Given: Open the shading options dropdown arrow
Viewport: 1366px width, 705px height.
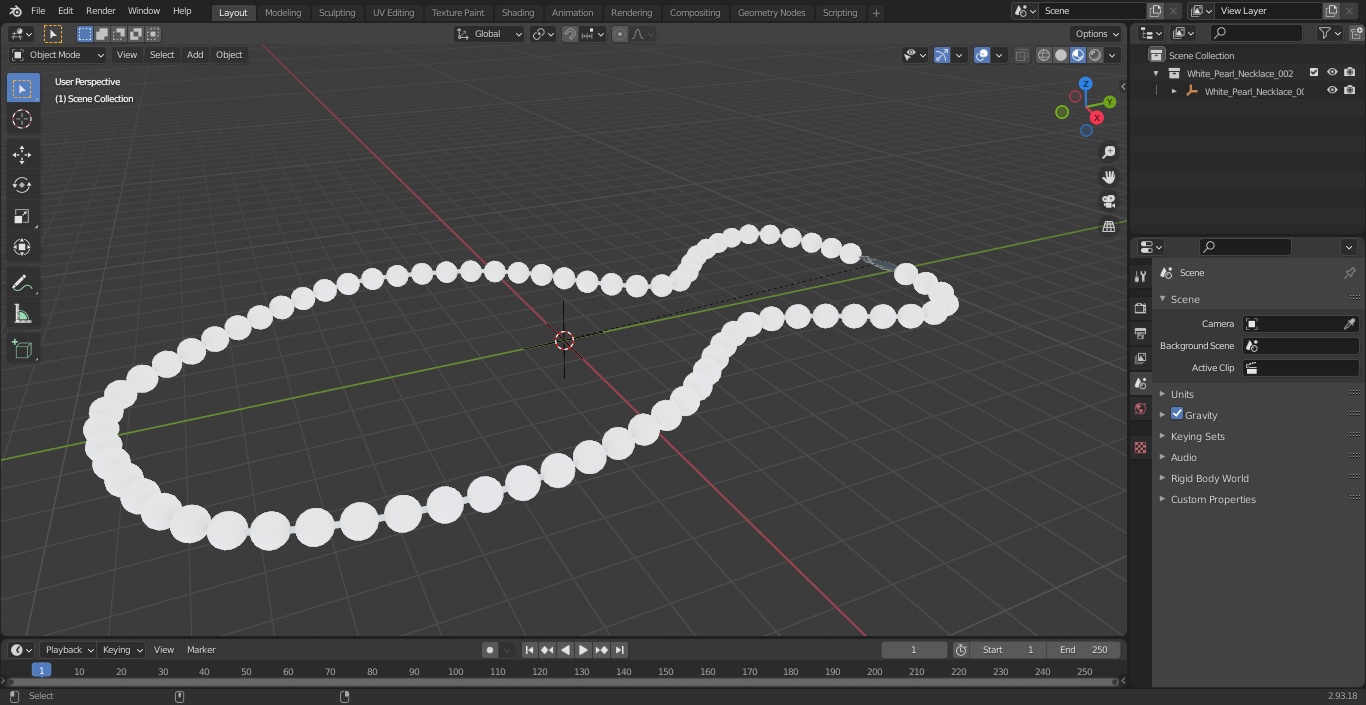Looking at the screenshot, I should [1112, 55].
